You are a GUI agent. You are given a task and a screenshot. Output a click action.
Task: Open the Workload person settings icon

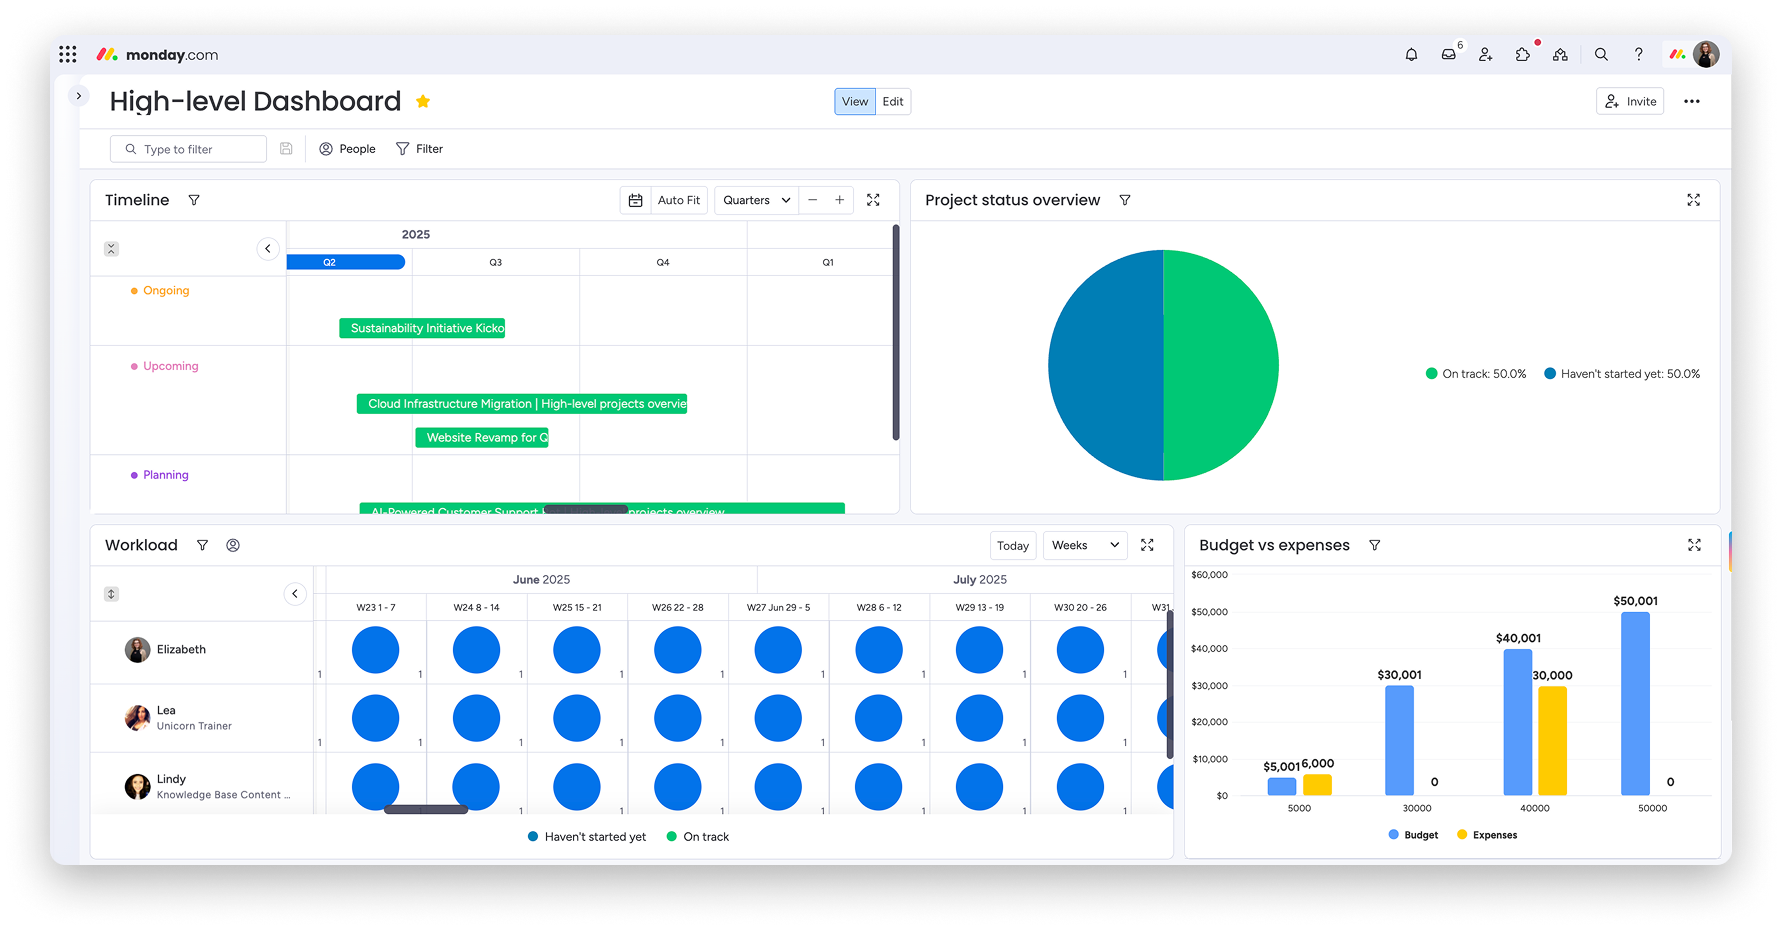pyautogui.click(x=233, y=545)
